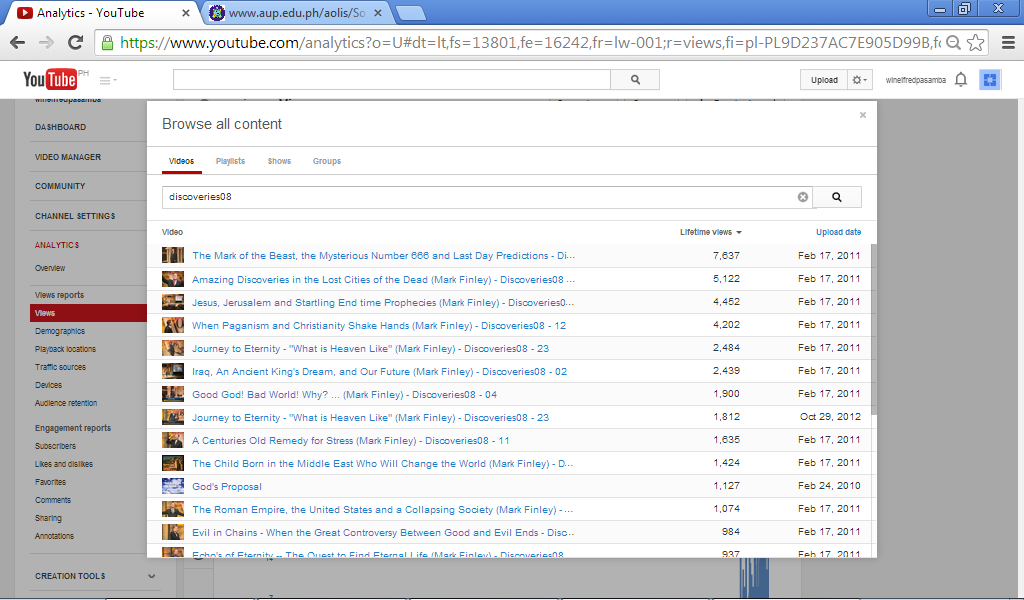
Task: Click the dialog search magnifier button
Action: (x=837, y=197)
